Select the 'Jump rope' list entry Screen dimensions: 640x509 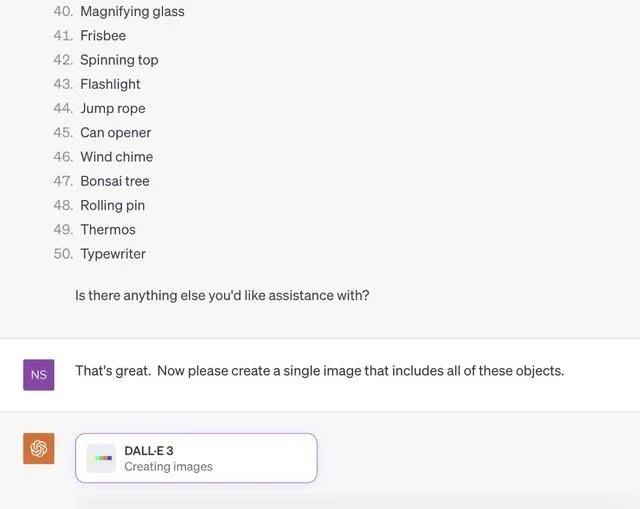(x=113, y=108)
